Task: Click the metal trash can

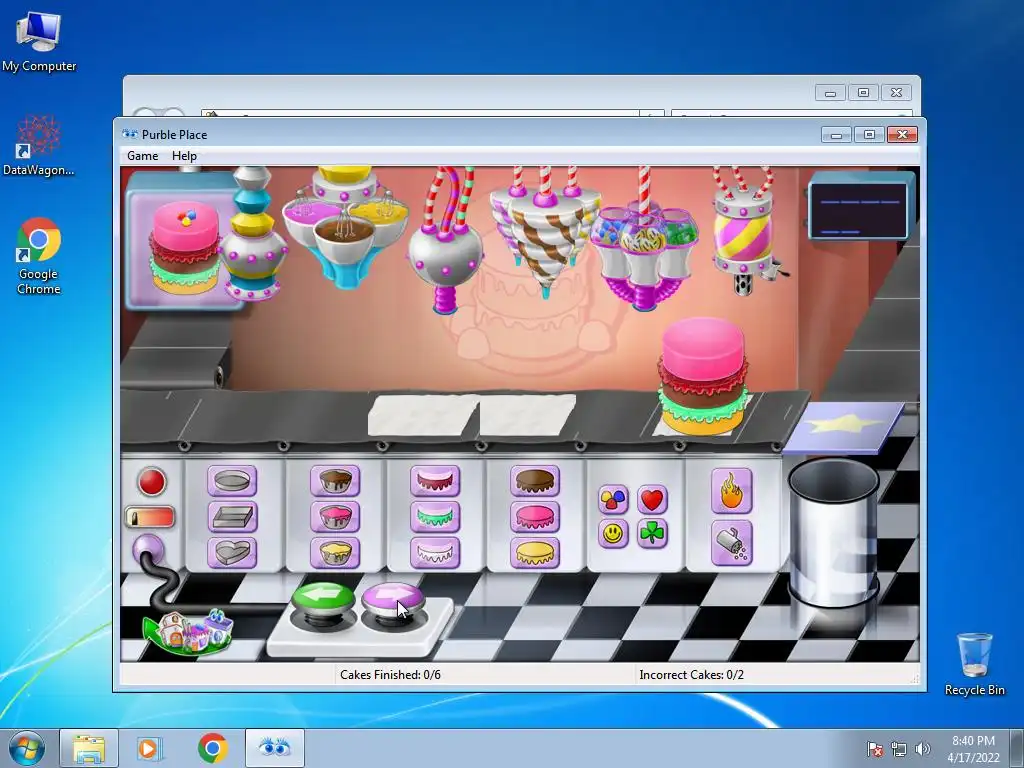Action: (x=833, y=532)
